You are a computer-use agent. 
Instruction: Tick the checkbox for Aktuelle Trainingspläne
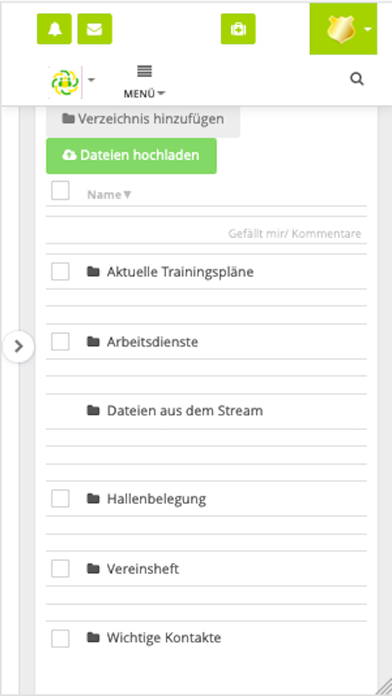pos(60,271)
